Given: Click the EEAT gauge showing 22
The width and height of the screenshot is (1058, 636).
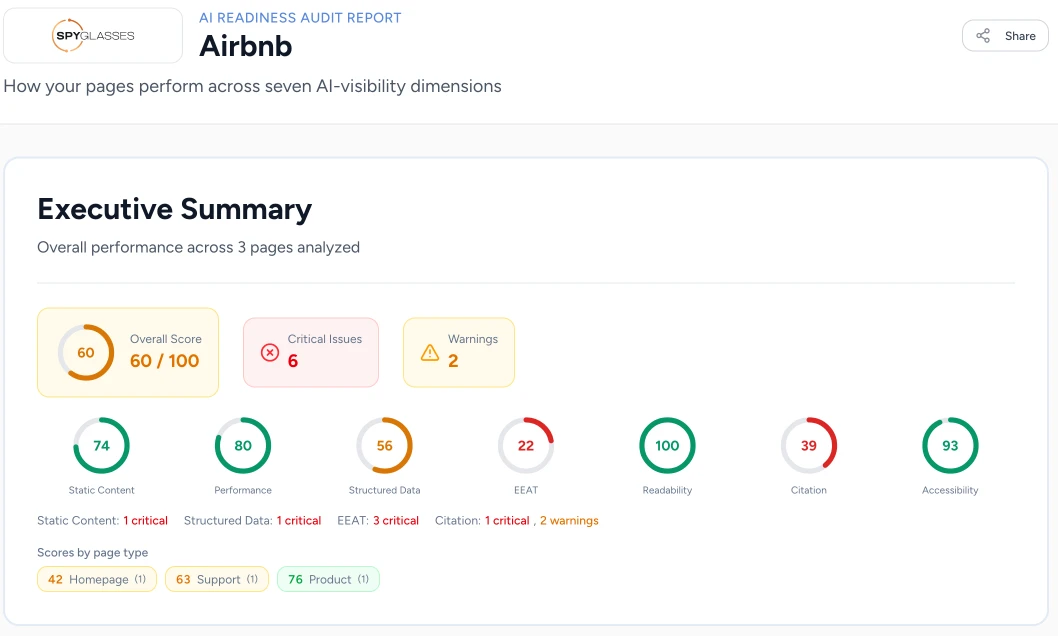Looking at the screenshot, I should tap(526, 445).
